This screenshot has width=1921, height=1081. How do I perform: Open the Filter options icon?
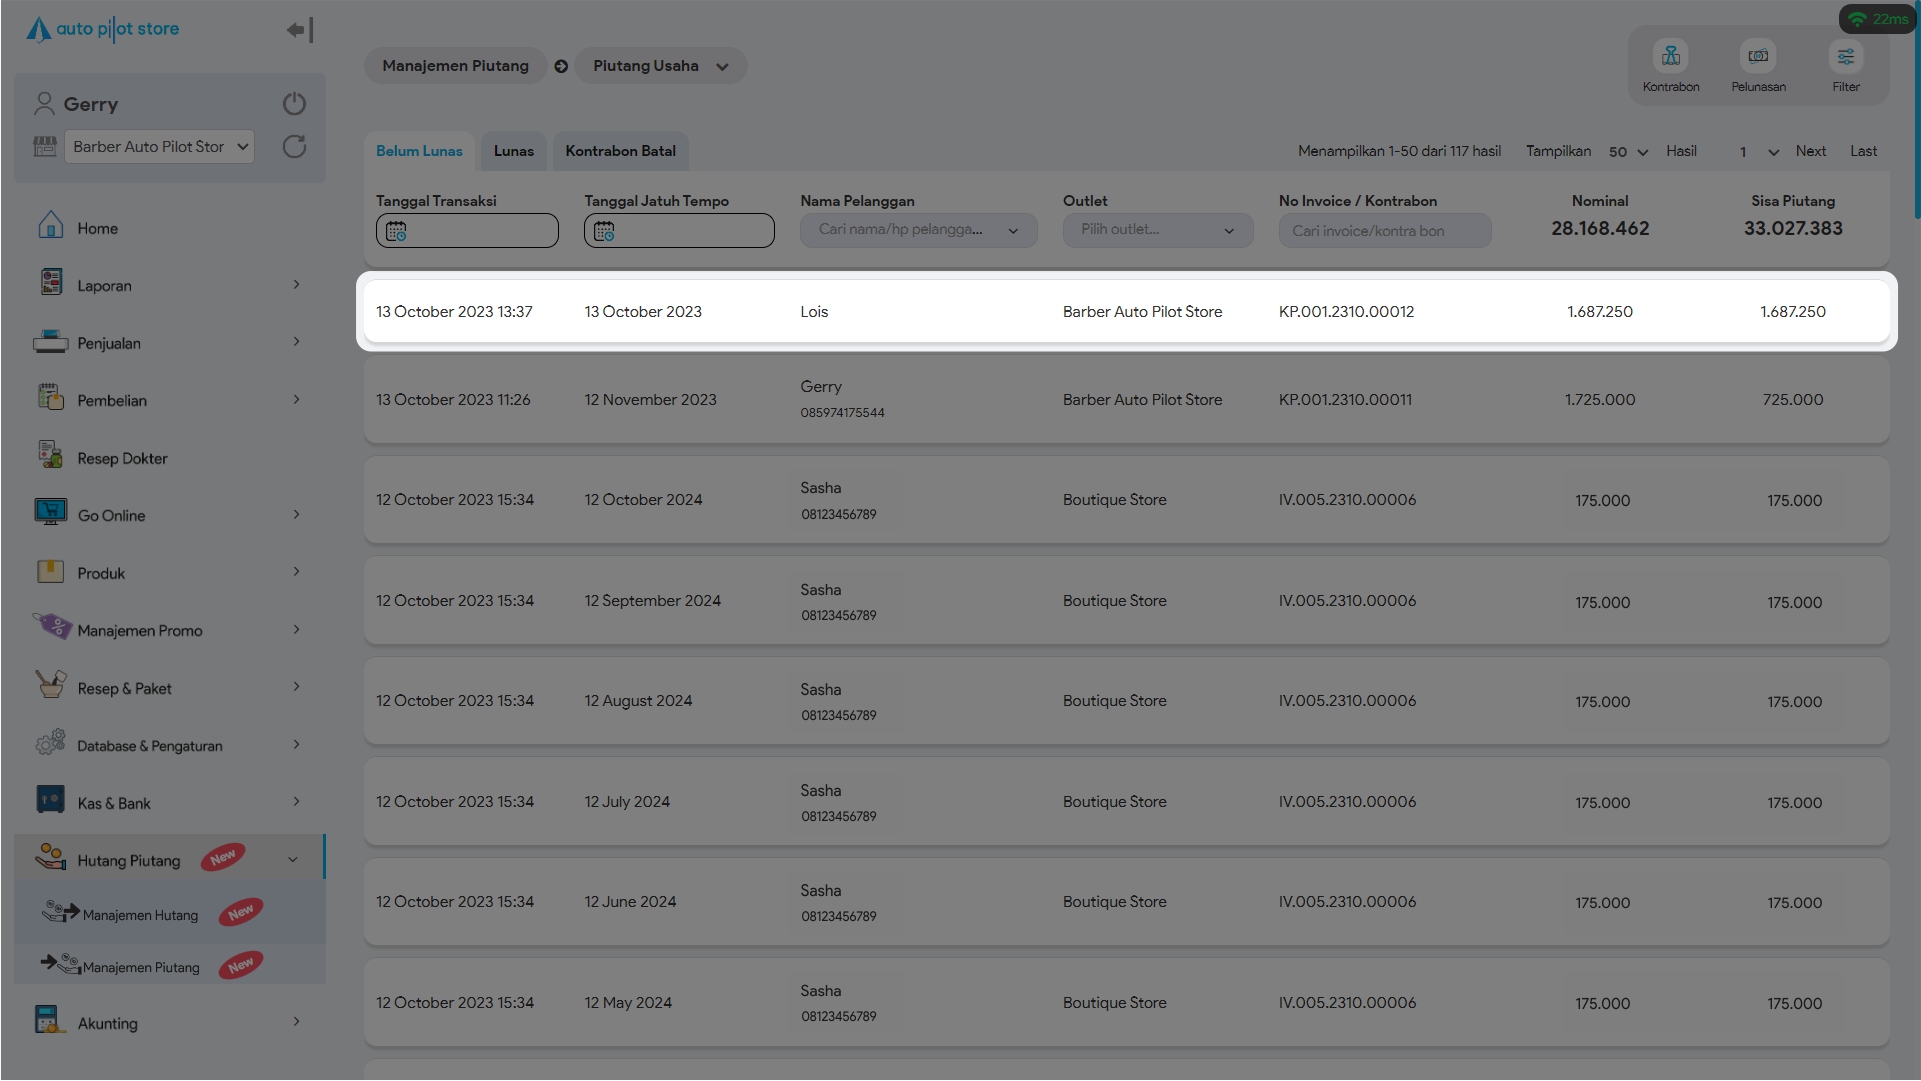coord(1845,57)
